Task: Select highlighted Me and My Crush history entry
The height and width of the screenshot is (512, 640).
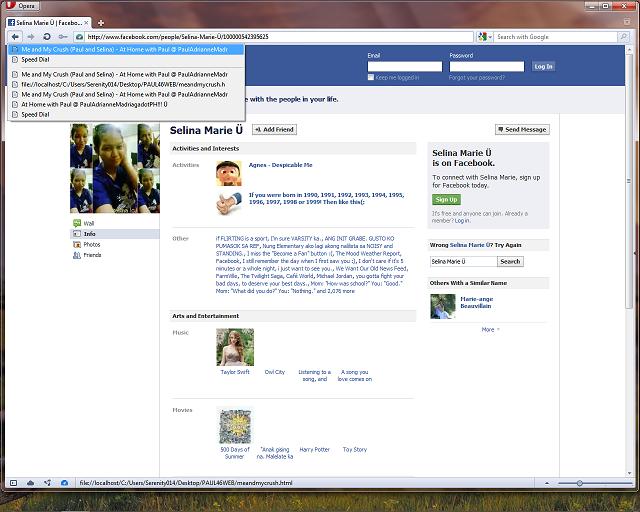Action: coord(126,49)
